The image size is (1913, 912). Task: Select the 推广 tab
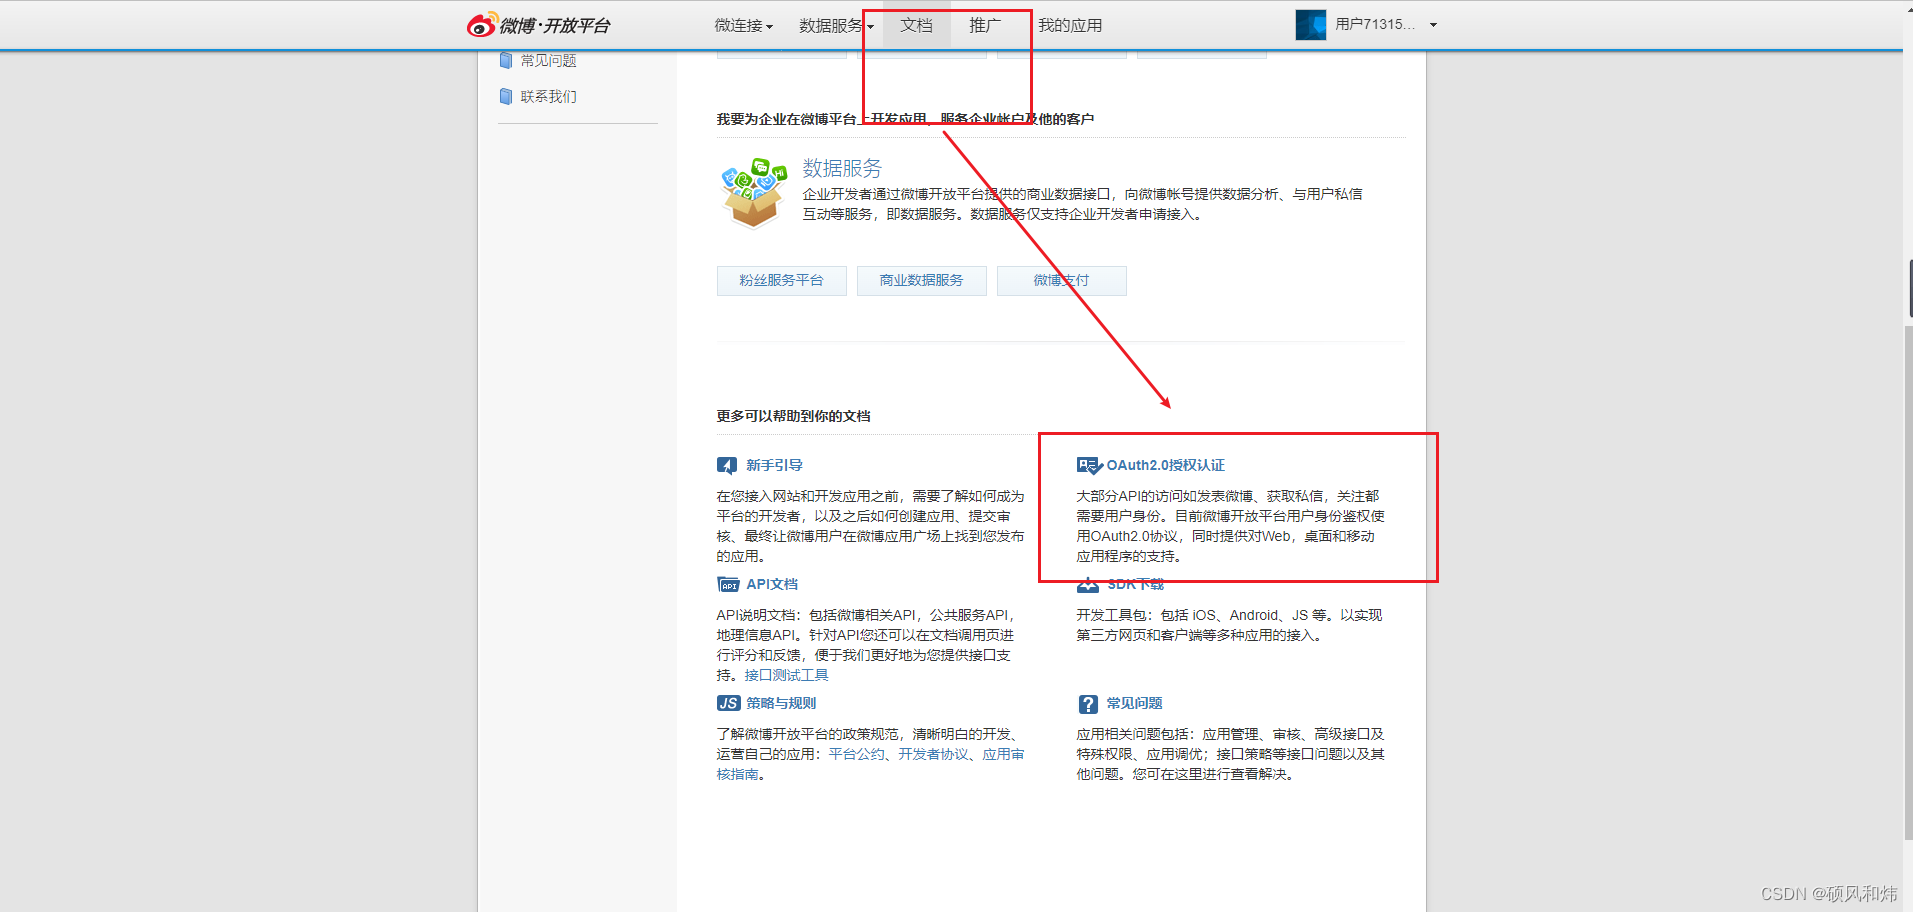point(987,25)
